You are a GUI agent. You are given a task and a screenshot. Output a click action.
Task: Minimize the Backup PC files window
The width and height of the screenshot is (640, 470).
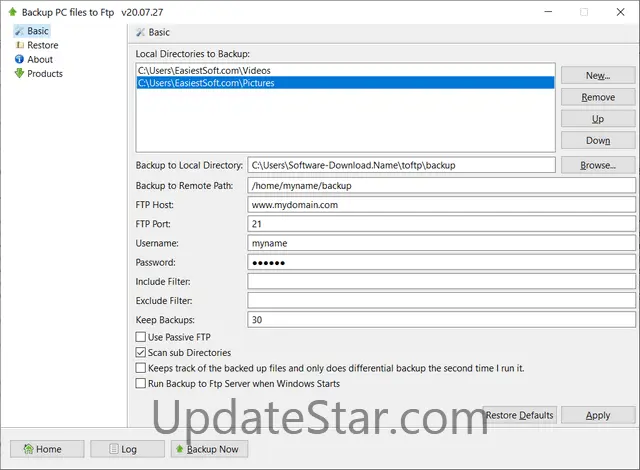(x=548, y=12)
